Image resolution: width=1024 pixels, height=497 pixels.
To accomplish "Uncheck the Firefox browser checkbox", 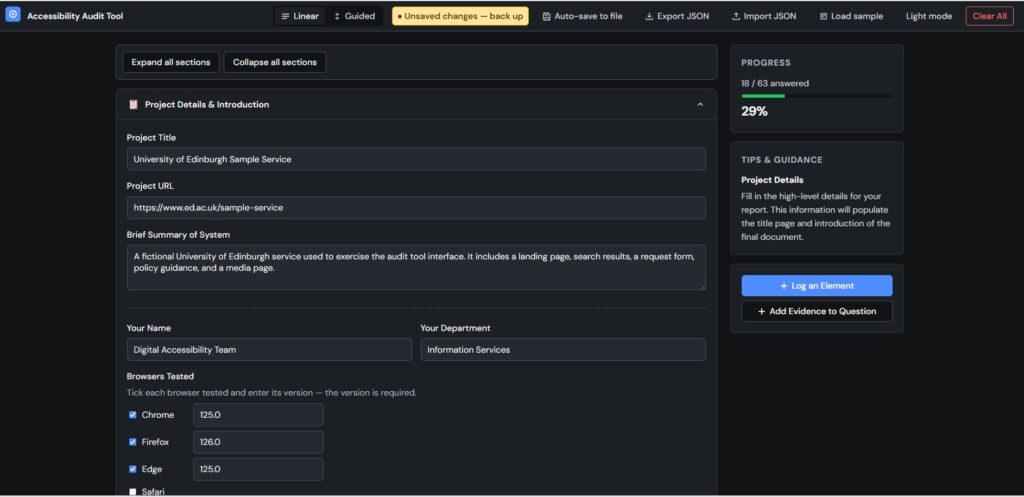I will pos(133,442).
